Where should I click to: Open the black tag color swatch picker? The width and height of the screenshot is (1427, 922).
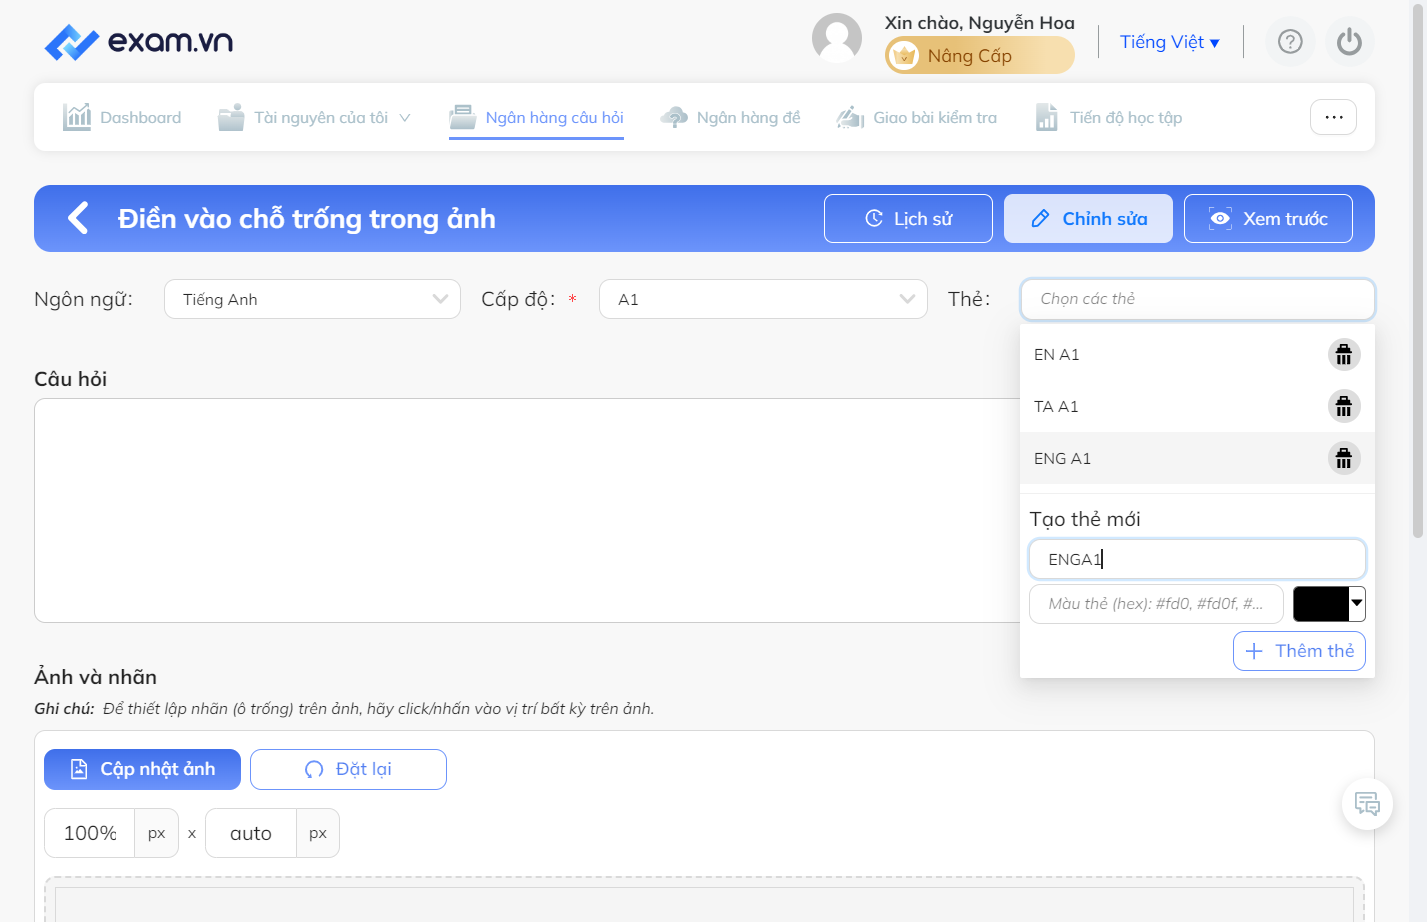(x=1329, y=603)
